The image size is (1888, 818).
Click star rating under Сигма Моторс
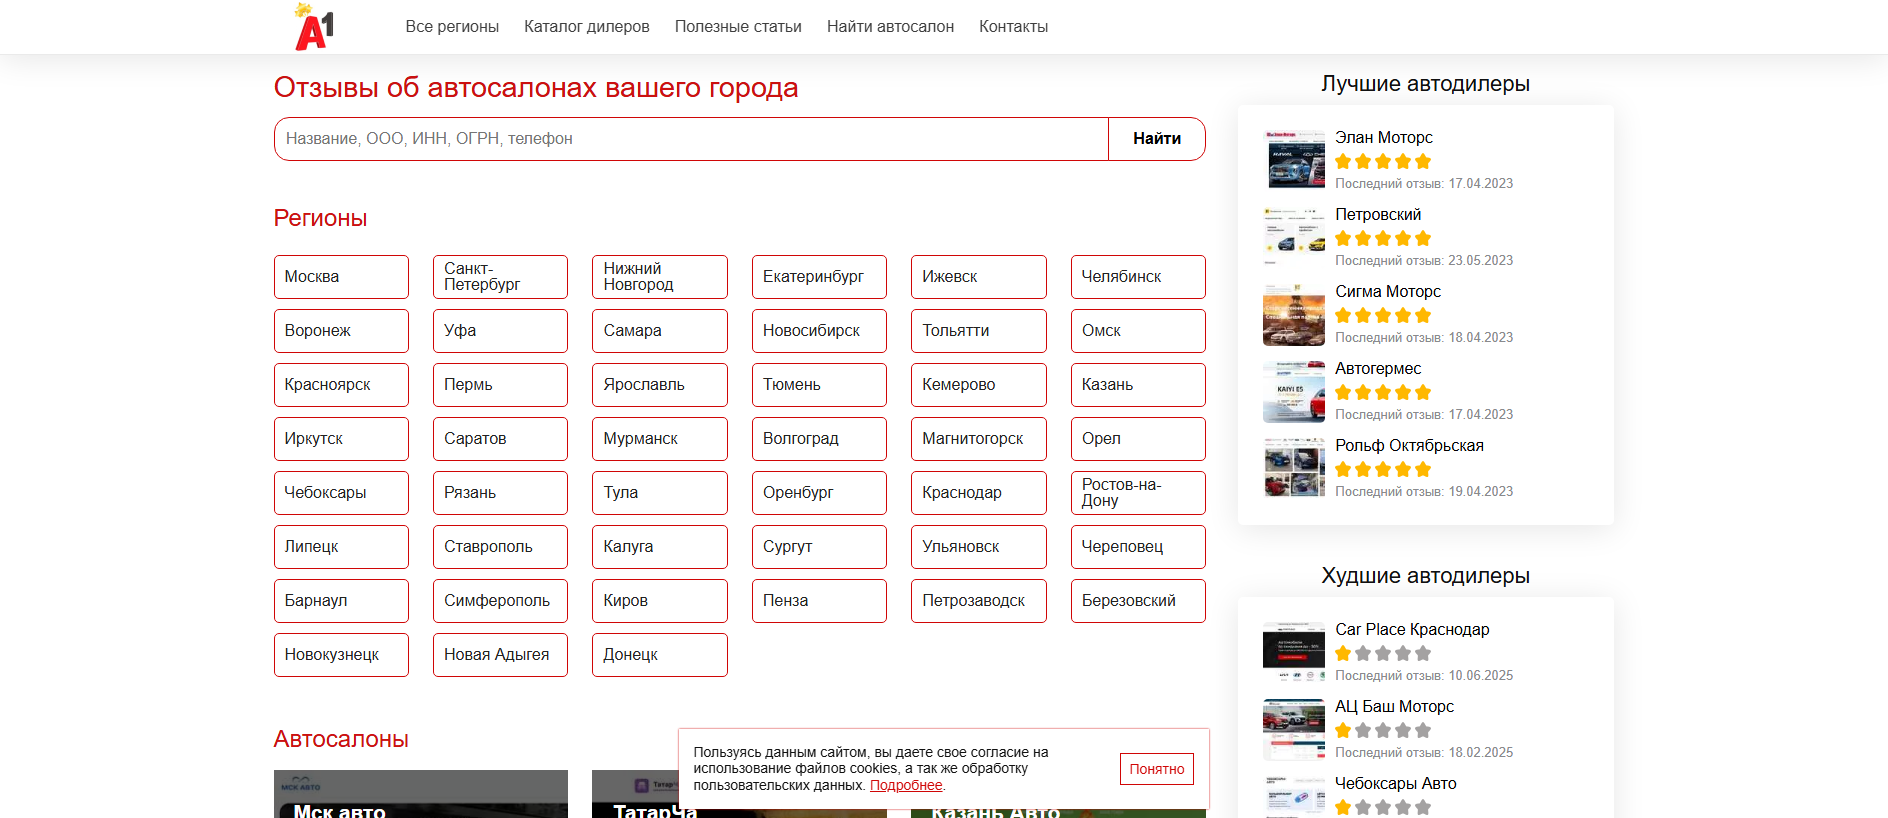click(1383, 316)
